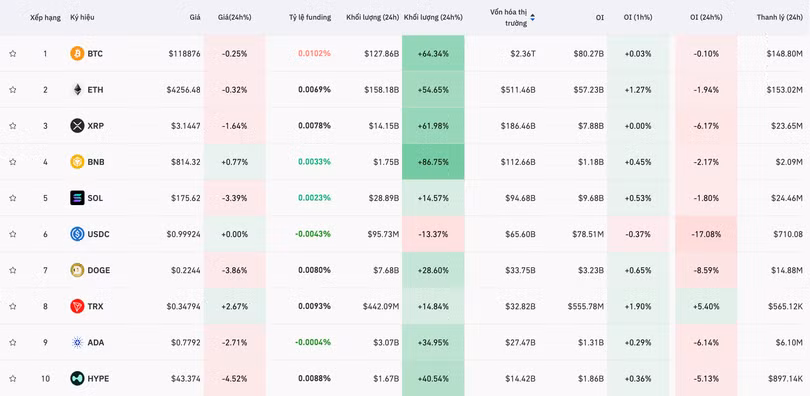Mark ADA as favorite with star

(12, 342)
